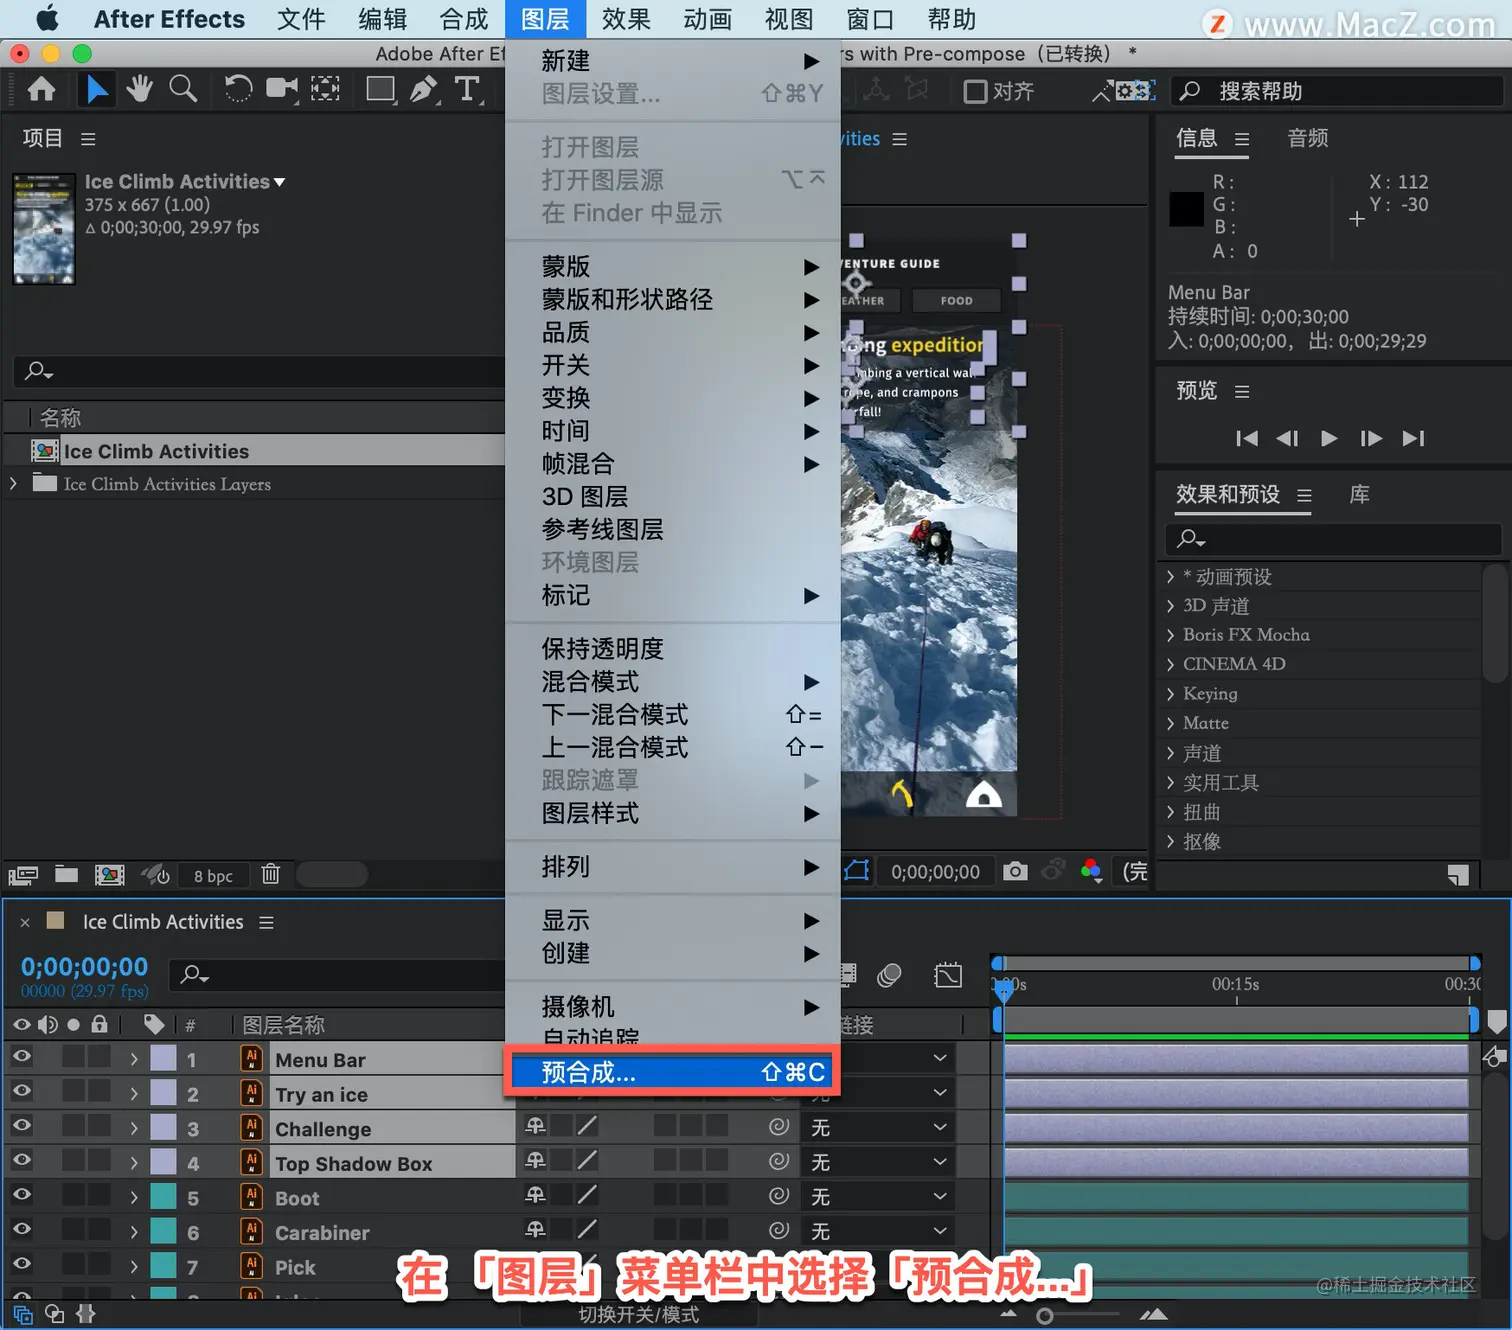Open parent dropdown for Challenge layer
This screenshot has height=1330, width=1512.
coord(877,1128)
